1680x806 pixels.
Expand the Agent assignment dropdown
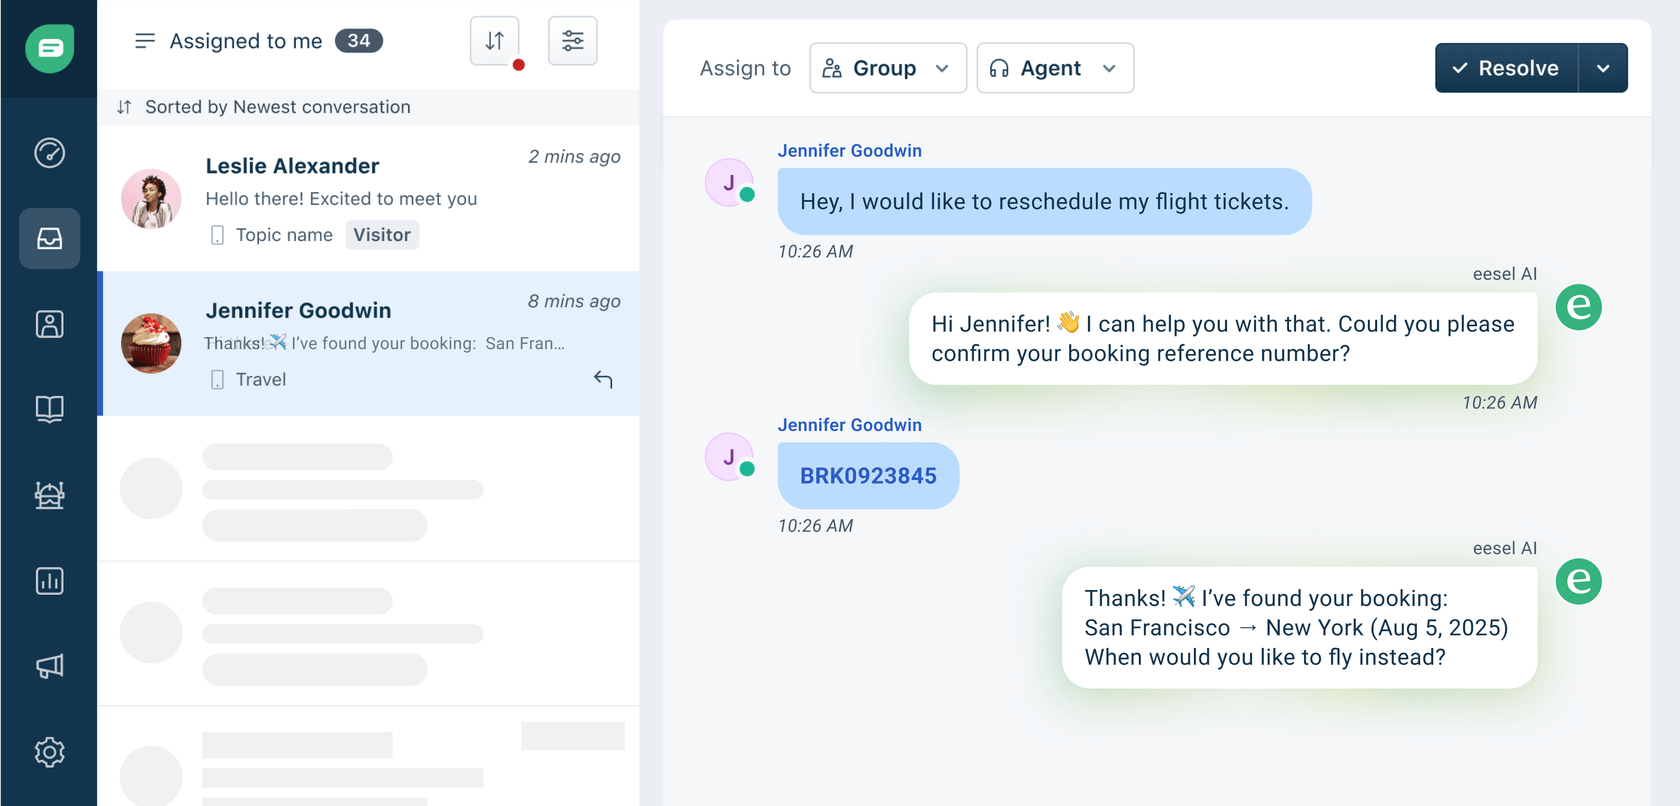(1054, 68)
